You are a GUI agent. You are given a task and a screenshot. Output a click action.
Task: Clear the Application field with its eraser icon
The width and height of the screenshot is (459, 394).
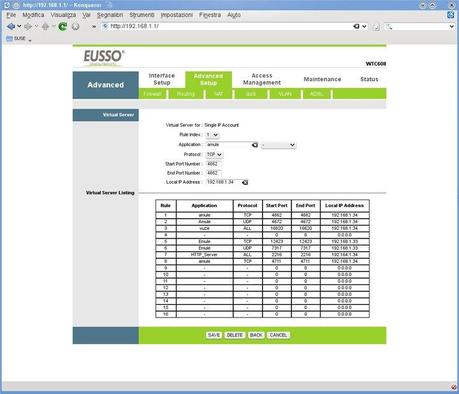[x=255, y=145]
